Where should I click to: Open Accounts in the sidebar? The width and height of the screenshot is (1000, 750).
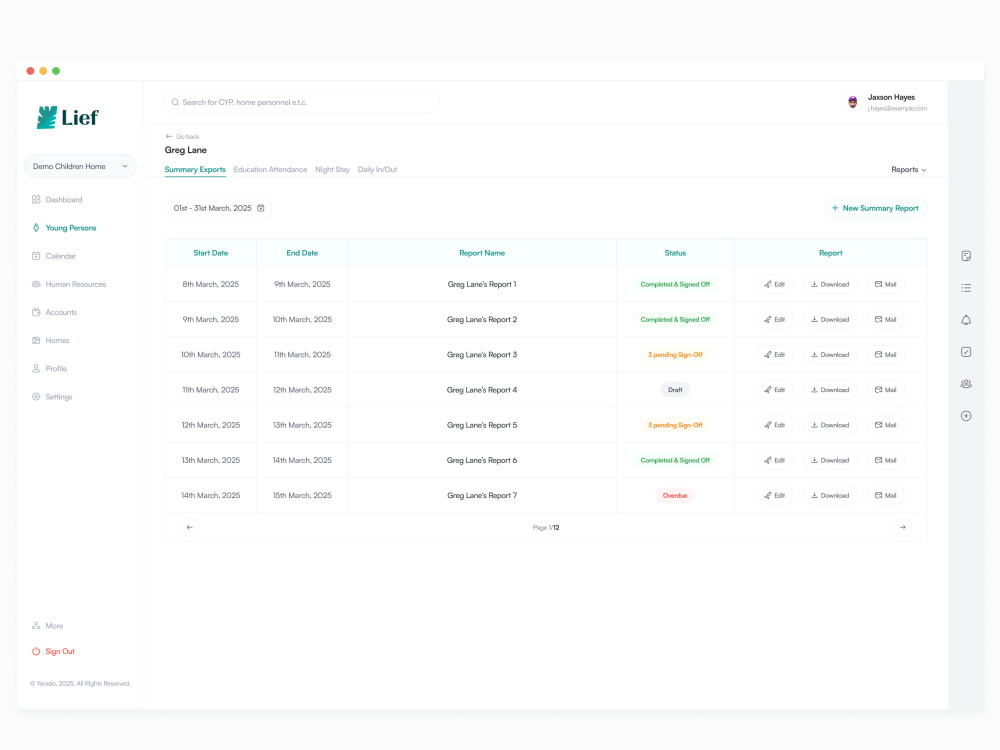(x=54, y=312)
